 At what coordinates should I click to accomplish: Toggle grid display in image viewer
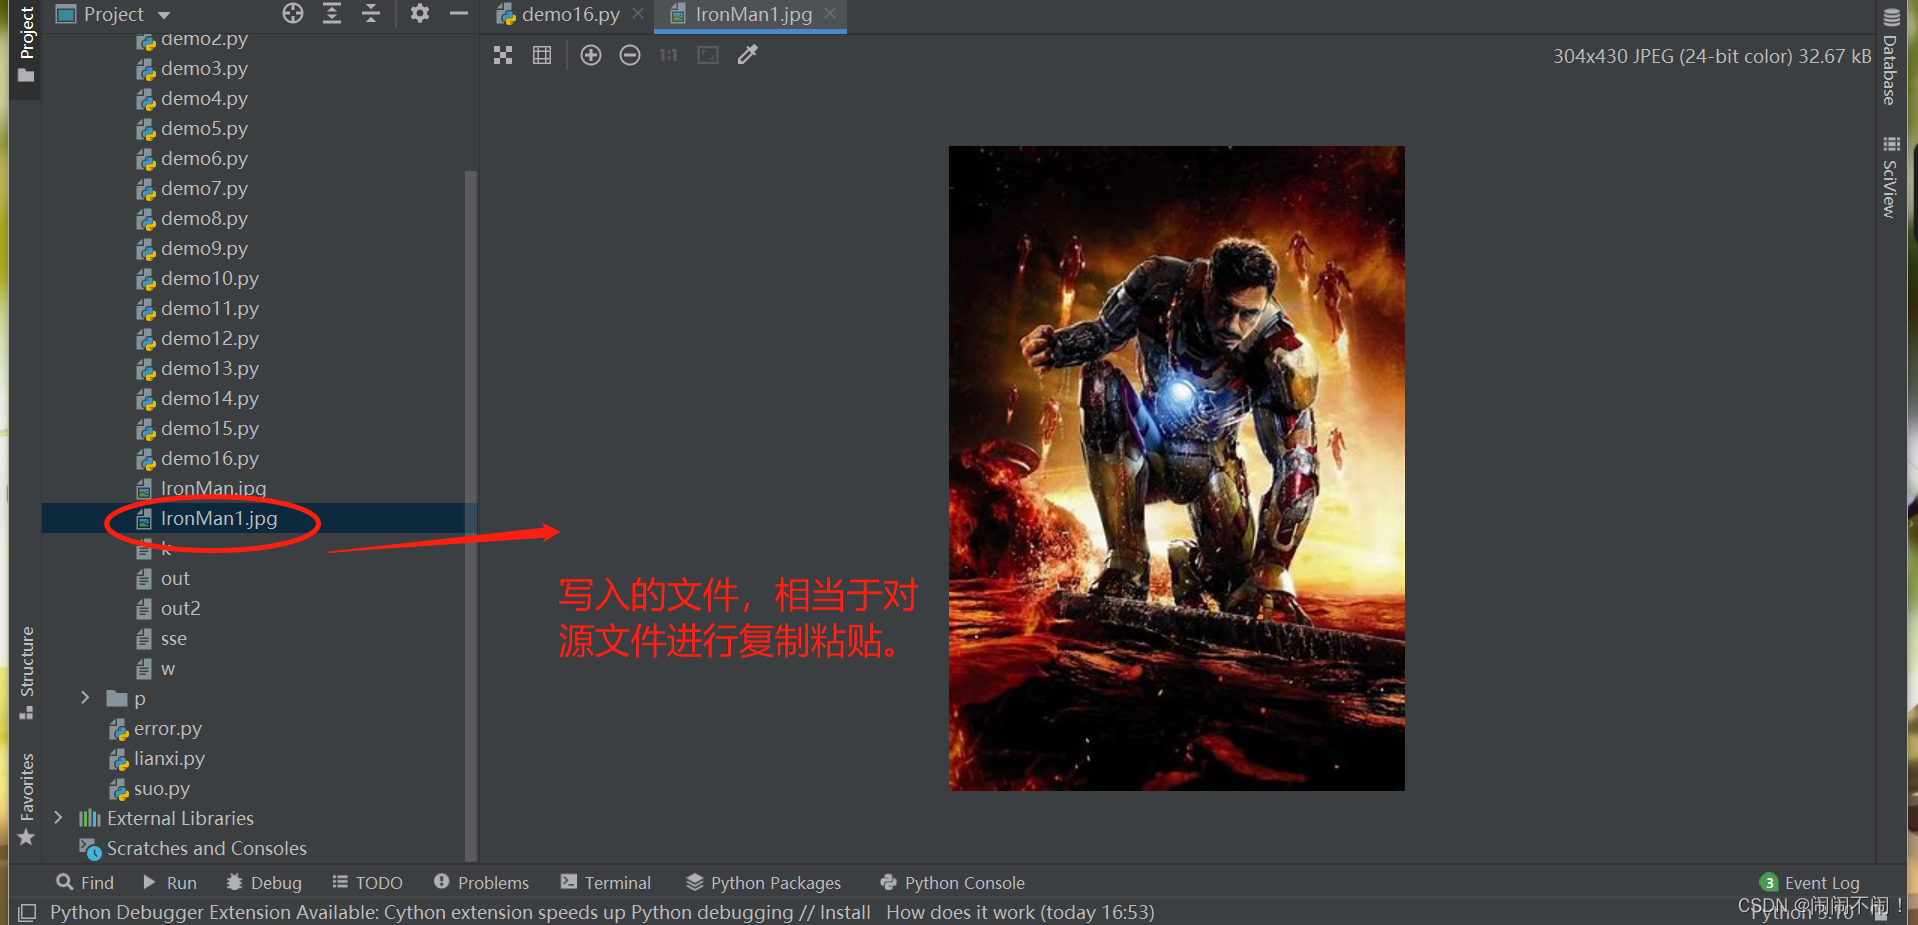[x=542, y=56]
